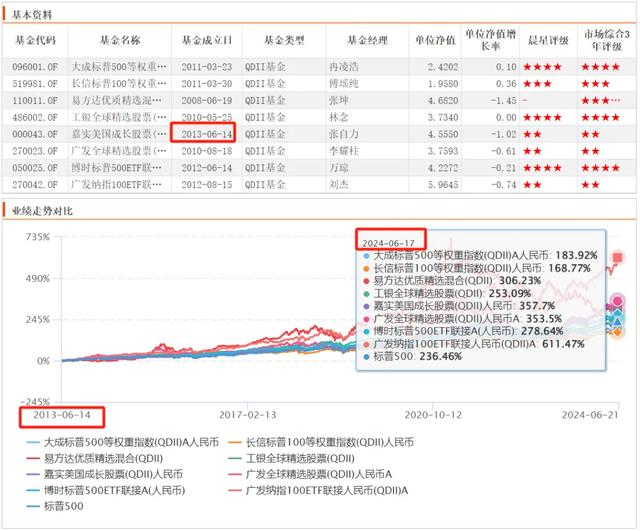Click QDII基金 type in 270023.OF row
This screenshot has width=640, height=531.
point(265,151)
